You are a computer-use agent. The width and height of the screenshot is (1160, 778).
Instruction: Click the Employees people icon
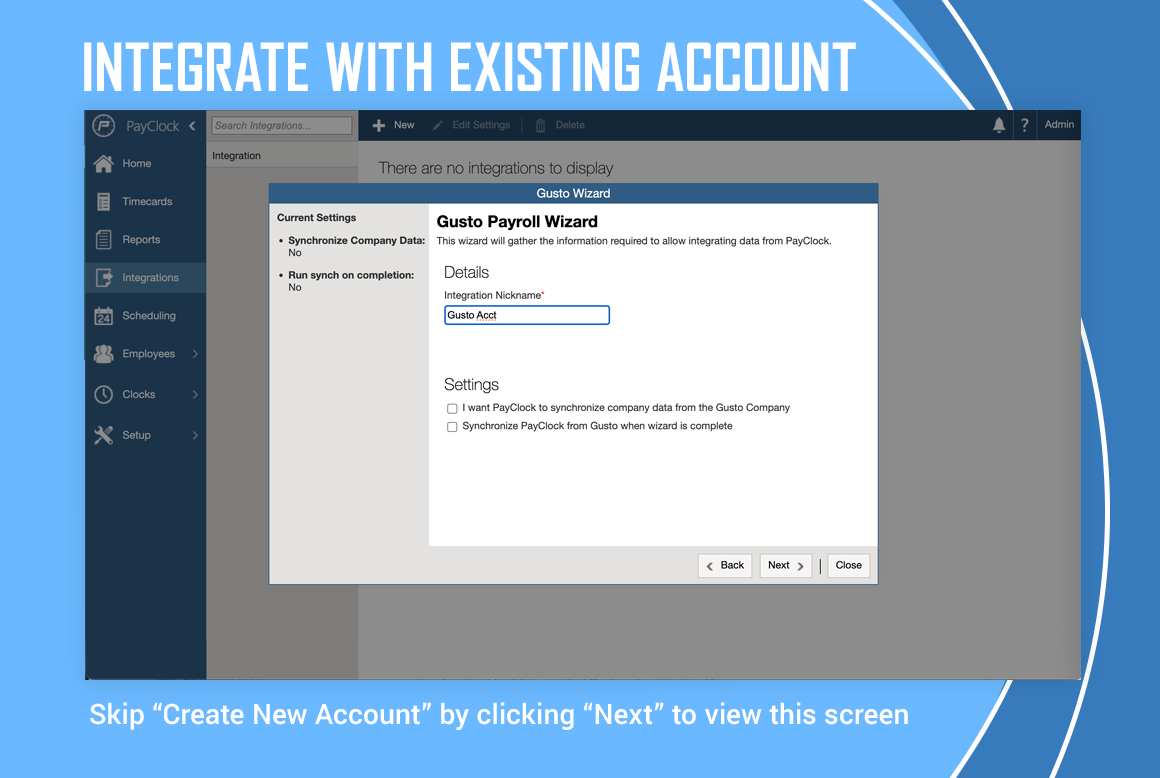pos(104,354)
